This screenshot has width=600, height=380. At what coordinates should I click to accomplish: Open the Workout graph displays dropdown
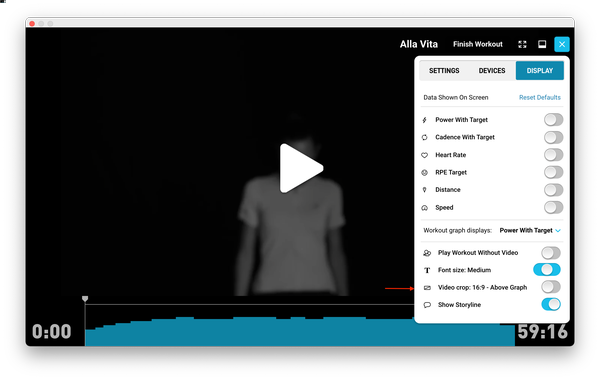(x=530, y=230)
